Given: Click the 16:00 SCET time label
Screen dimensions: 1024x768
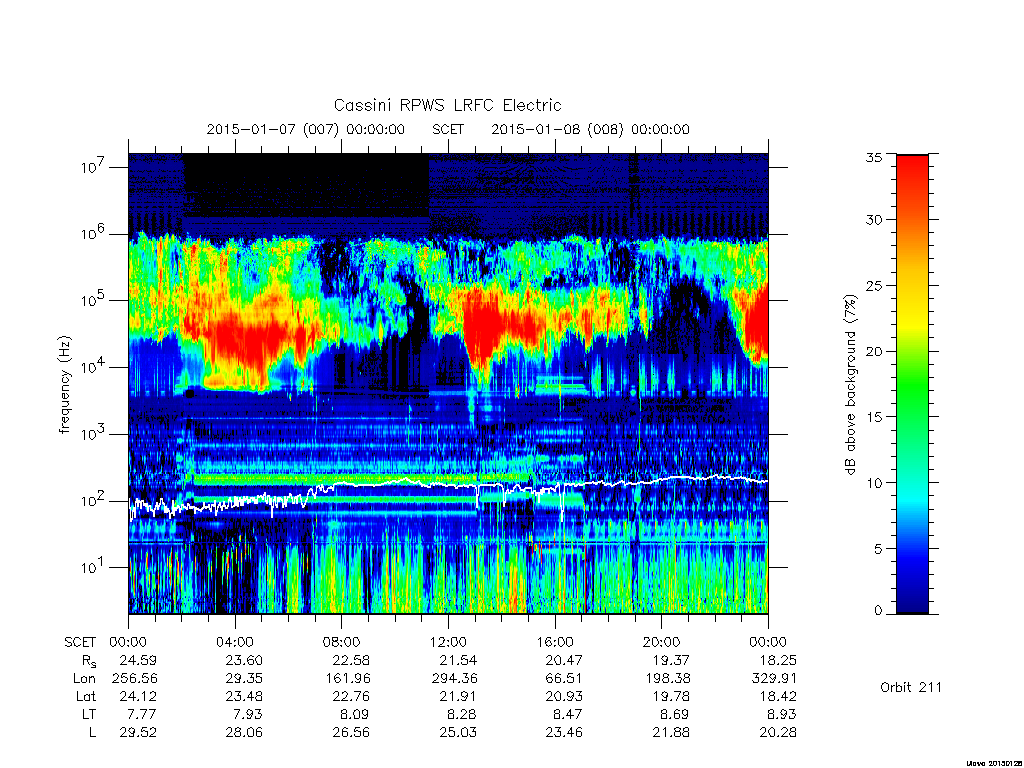Looking at the screenshot, I should (x=555, y=642).
